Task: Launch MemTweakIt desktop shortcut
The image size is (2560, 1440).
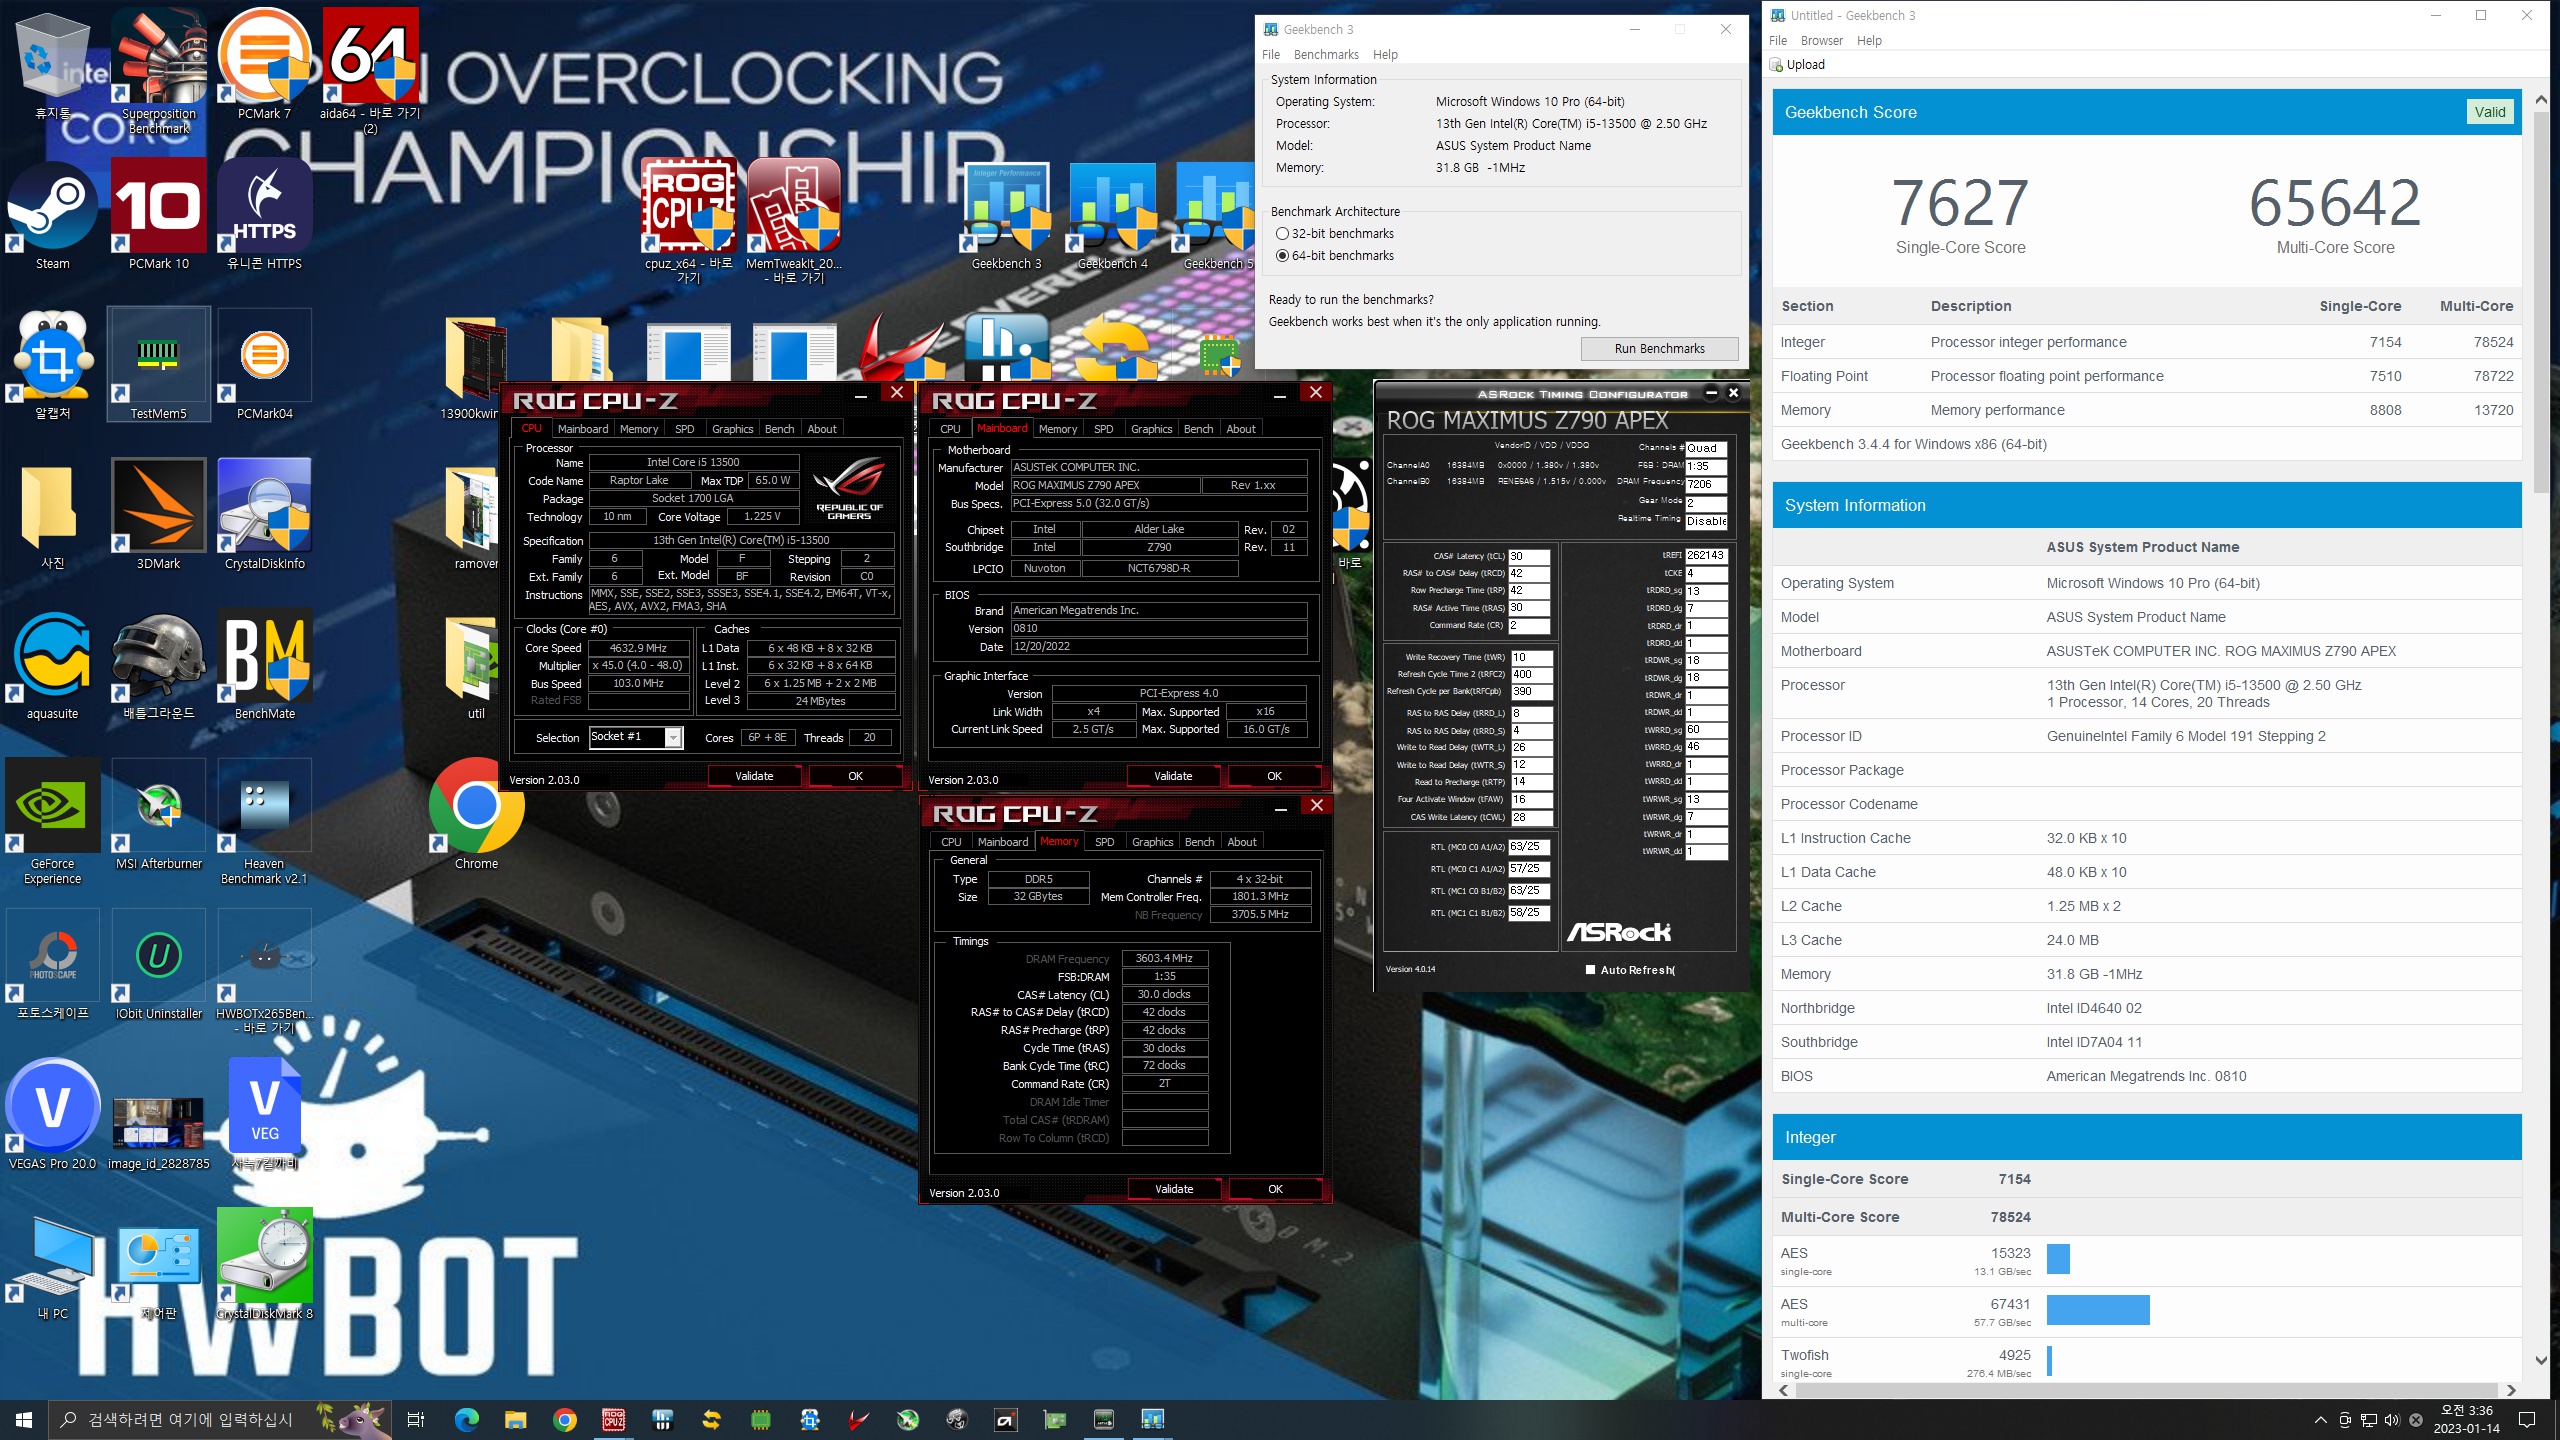Action: click(794, 220)
